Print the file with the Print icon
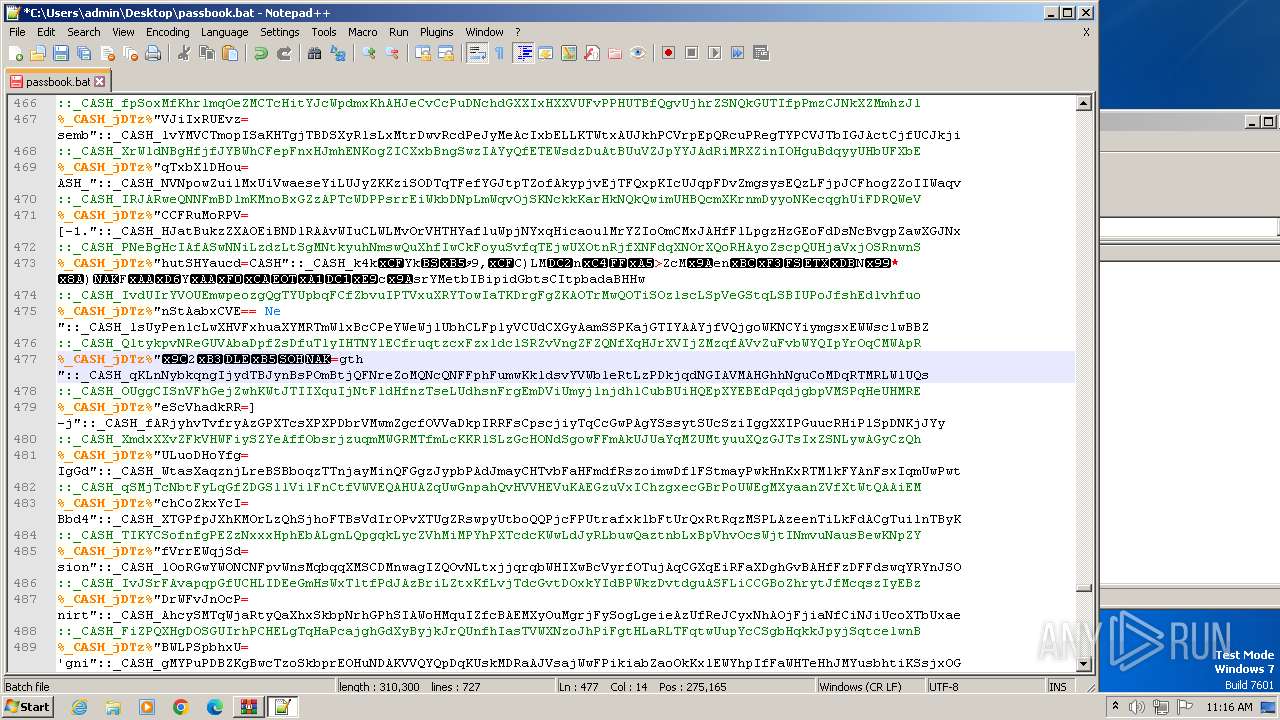This screenshot has height=720, width=1280. (x=153, y=53)
